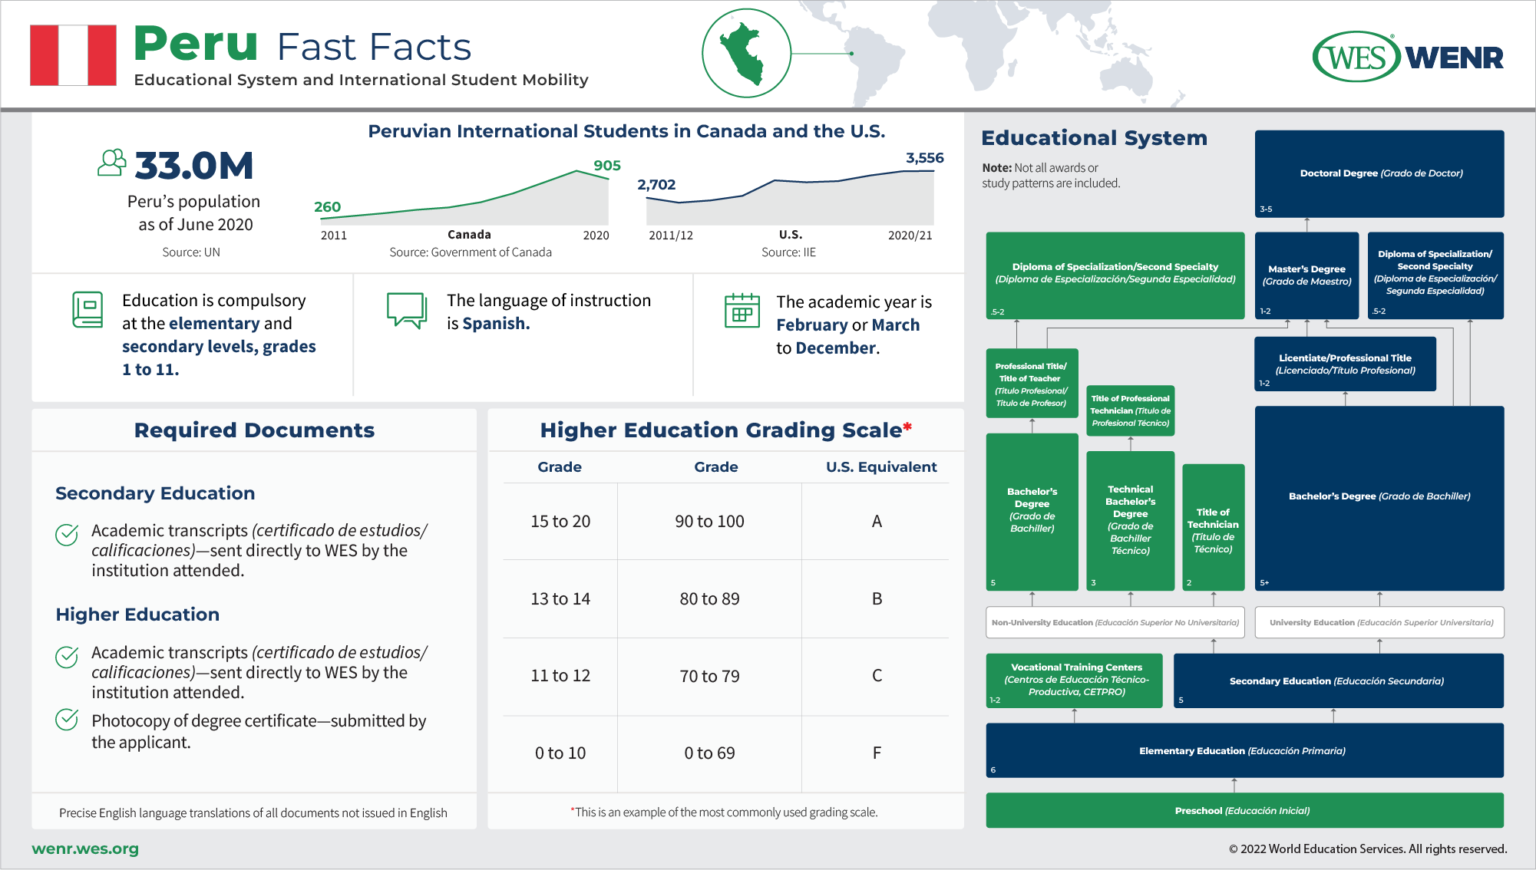Click the population person icon beside 33.0M
Viewport: 1536px width, 870px height.
[110, 161]
